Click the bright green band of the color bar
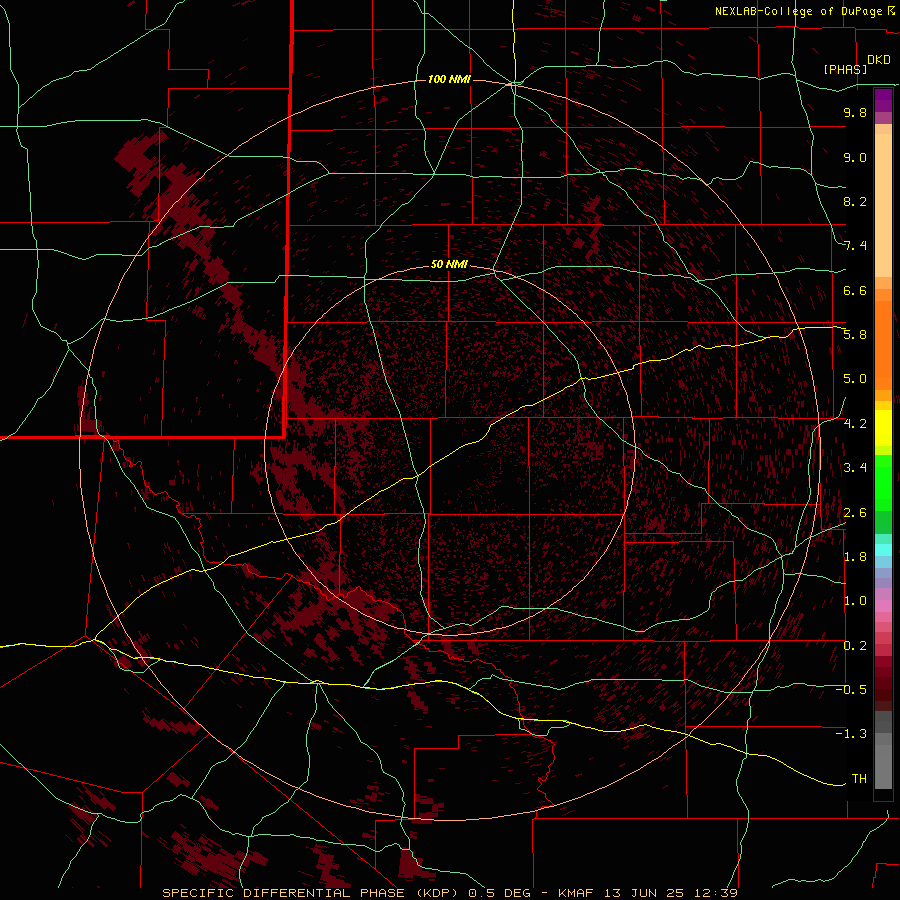900x900 pixels. (883, 482)
